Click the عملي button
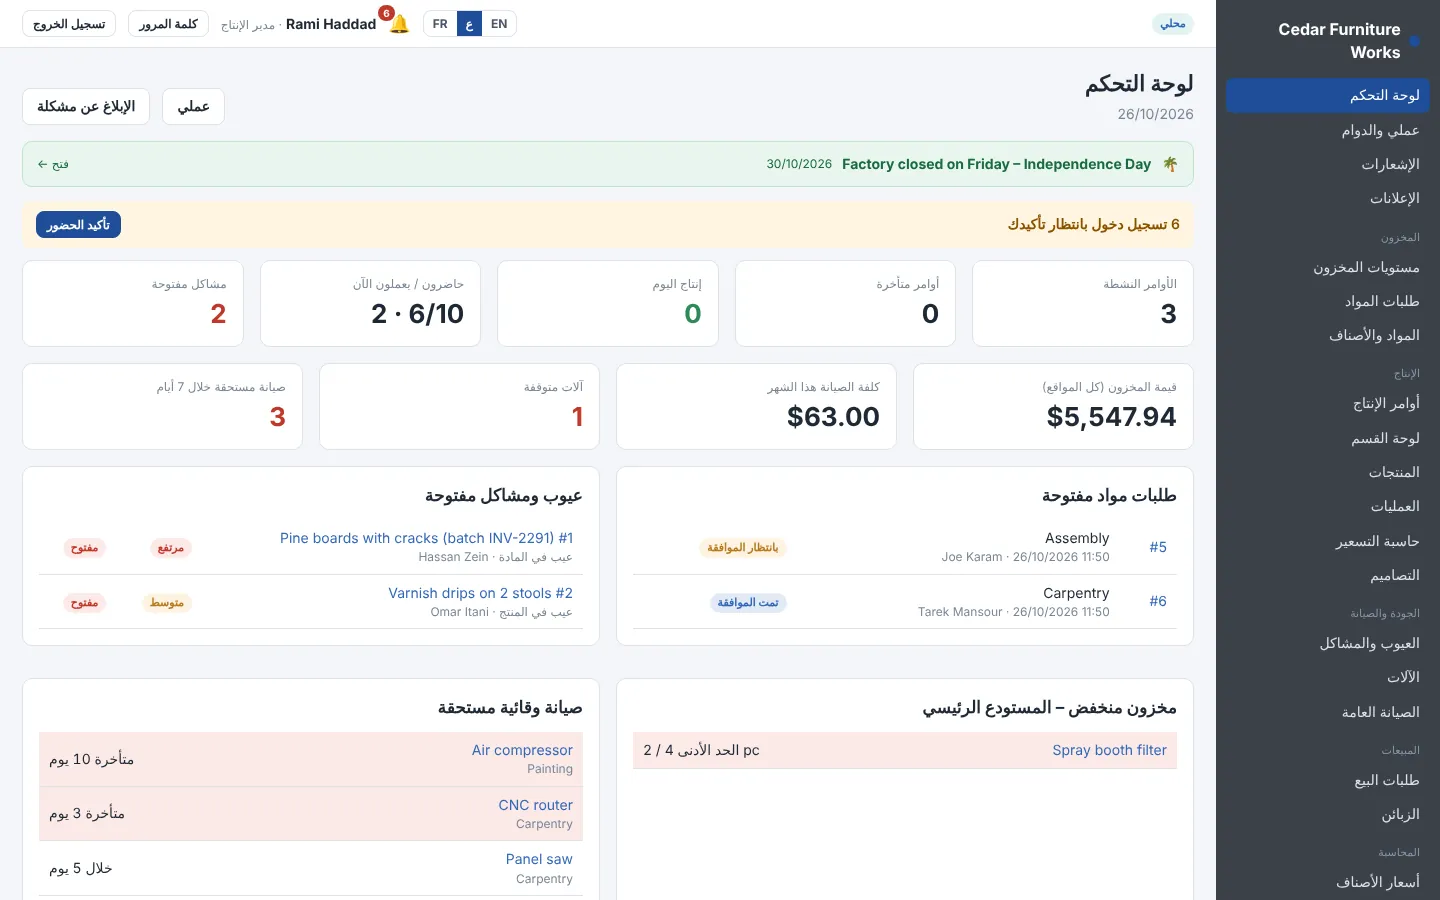 (x=193, y=106)
